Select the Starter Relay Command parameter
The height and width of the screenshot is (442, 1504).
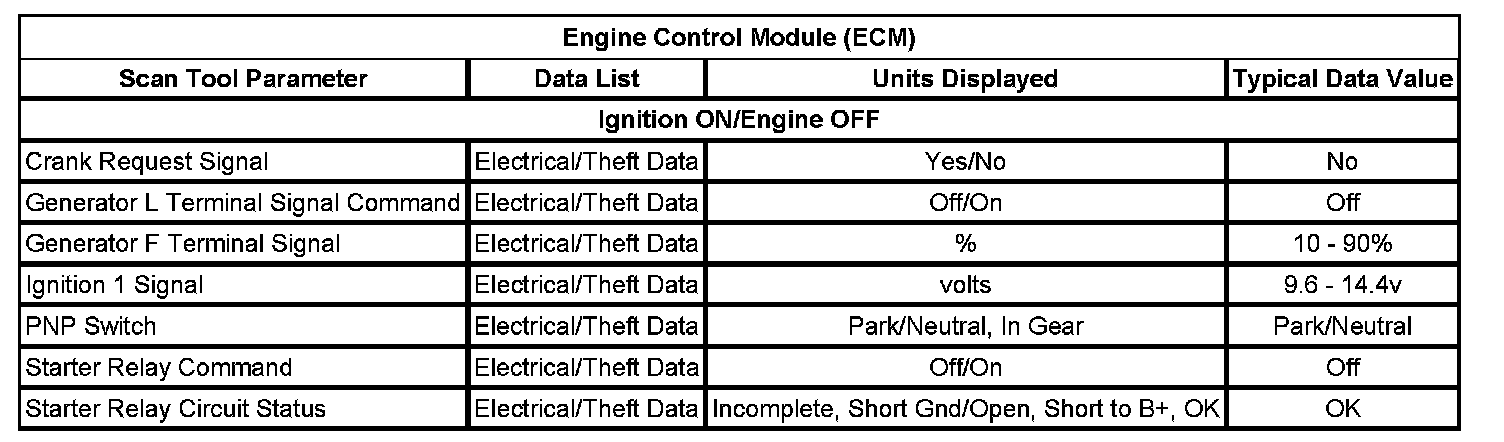(x=159, y=367)
